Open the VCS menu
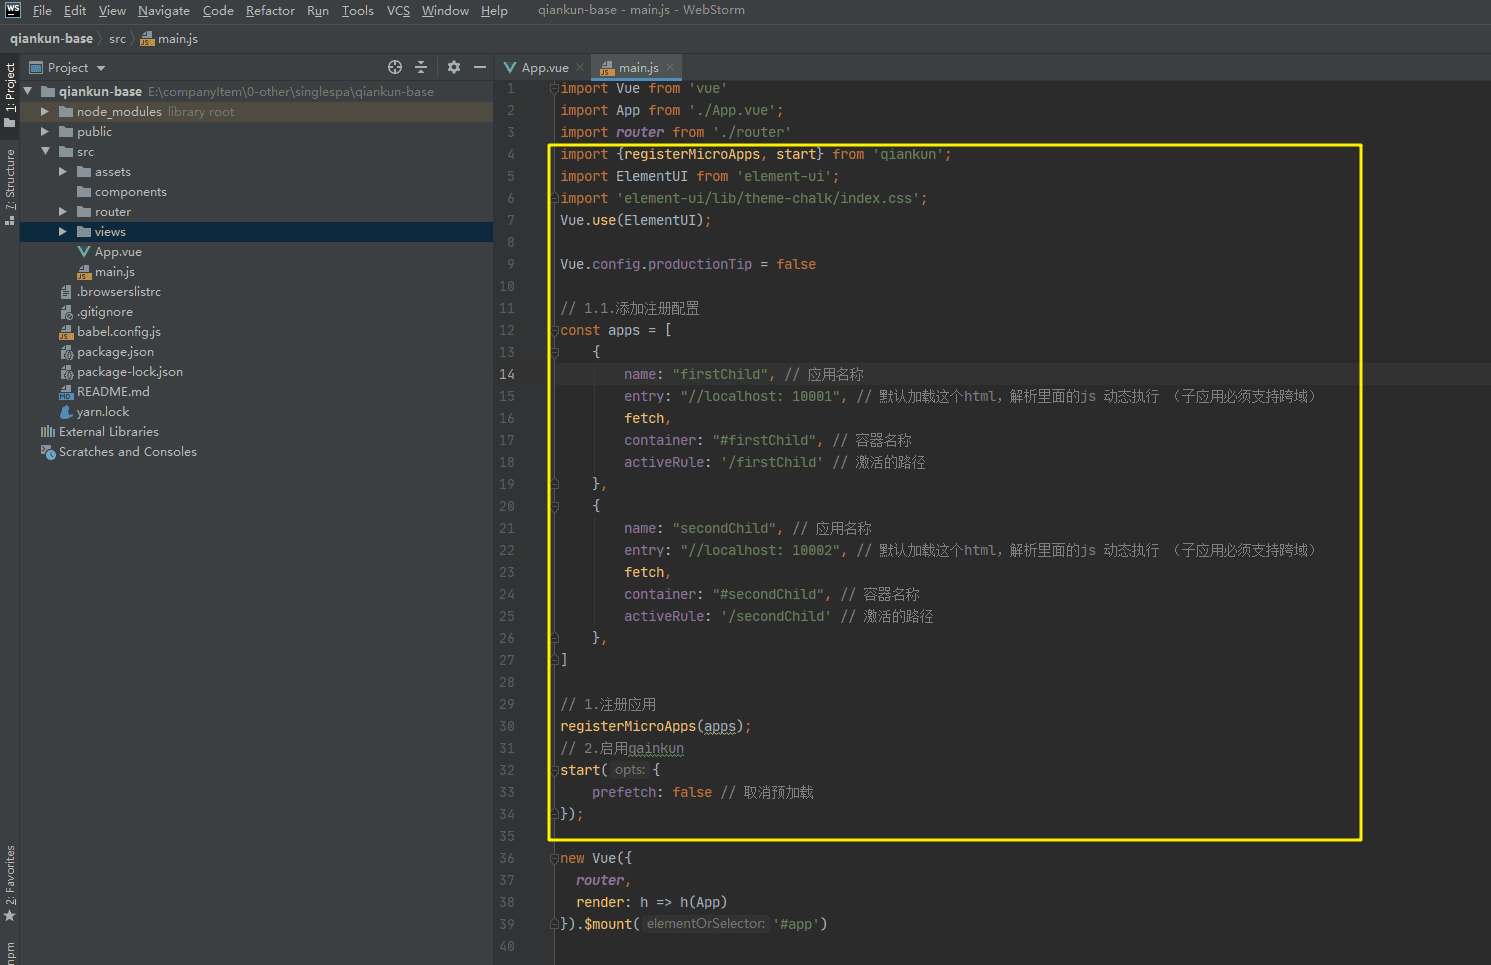Viewport: 1491px width, 965px height. tap(398, 10)
